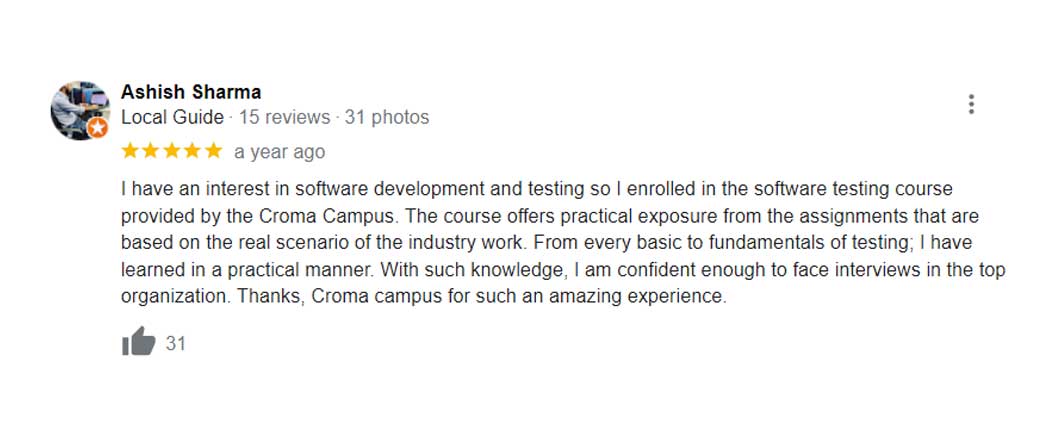1059x424 pixels.
Task: Open the three-dot review options menu
Action: click(x=971, y=104)
